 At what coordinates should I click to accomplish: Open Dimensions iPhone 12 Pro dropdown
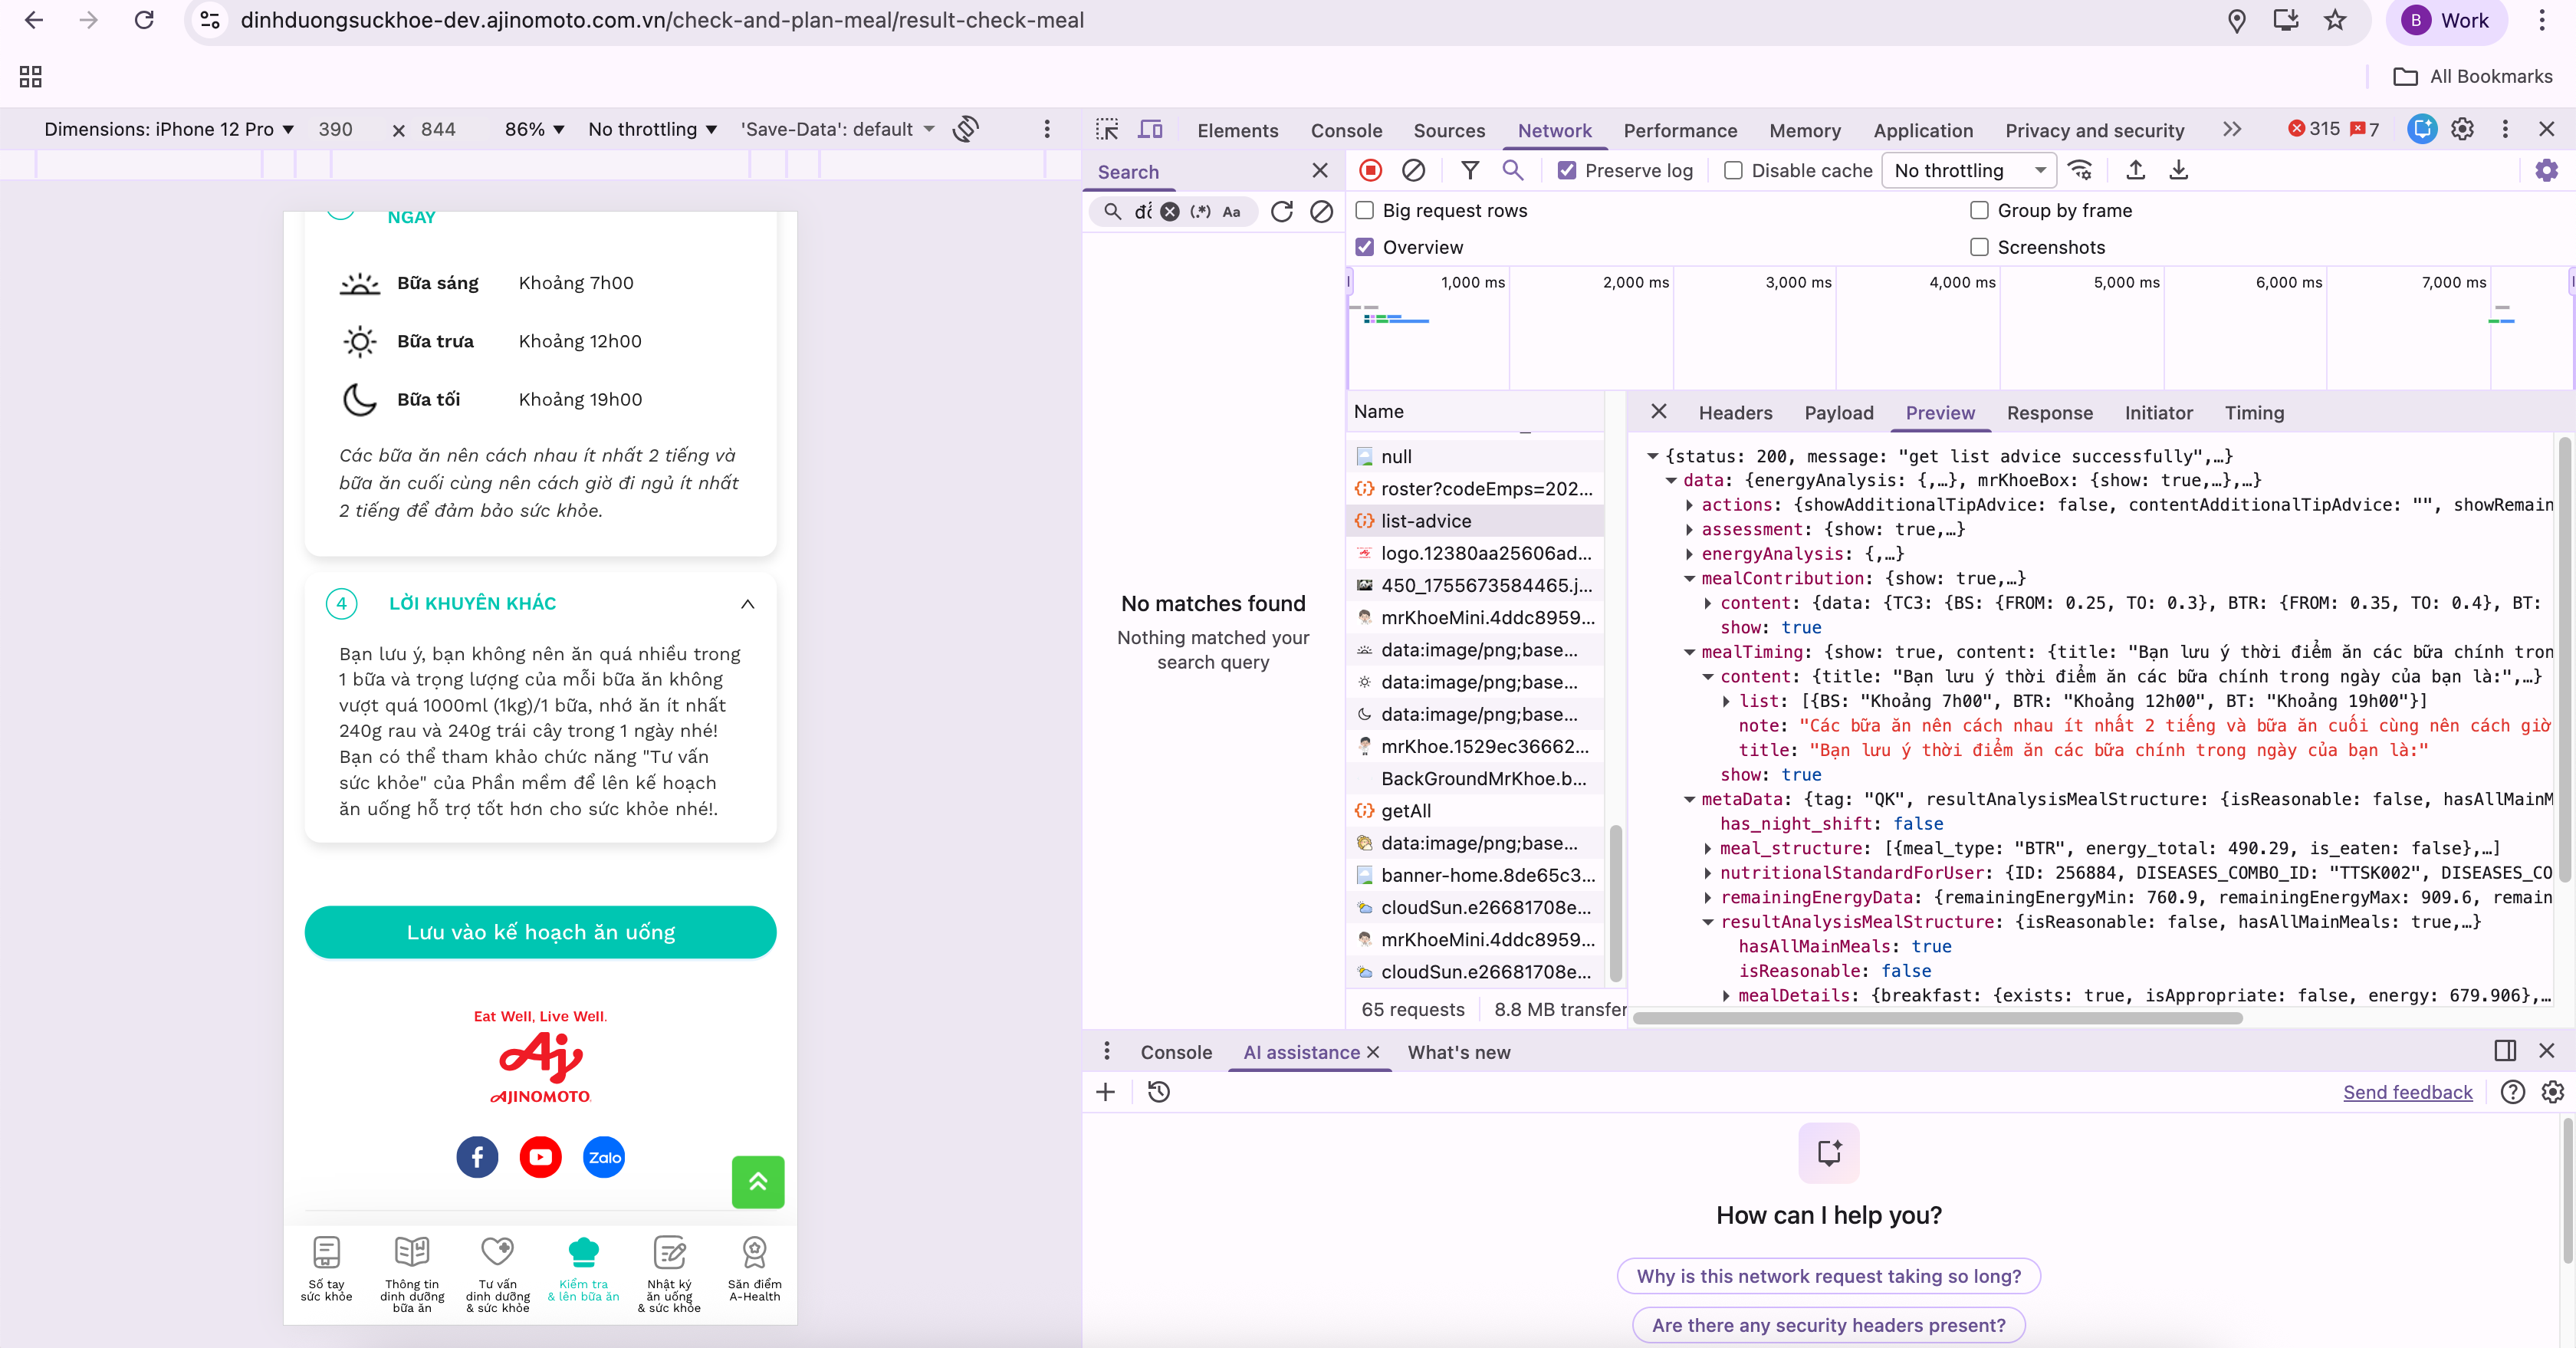[x=169, y=129]
